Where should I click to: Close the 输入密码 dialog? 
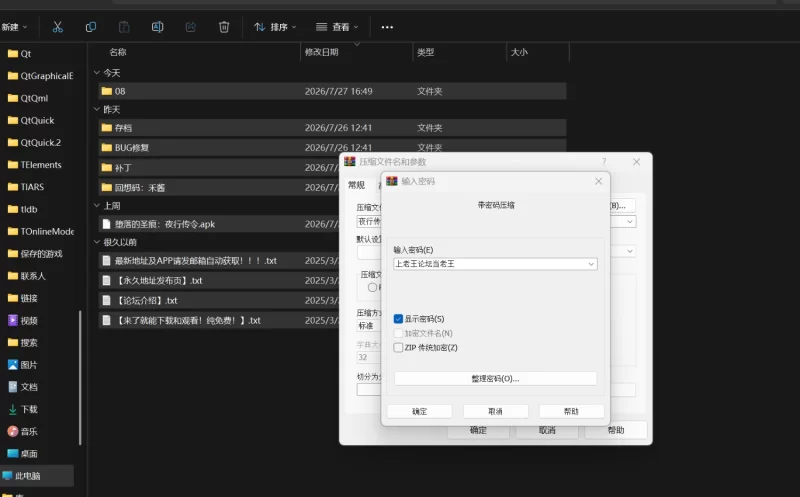tap(598, 181)
